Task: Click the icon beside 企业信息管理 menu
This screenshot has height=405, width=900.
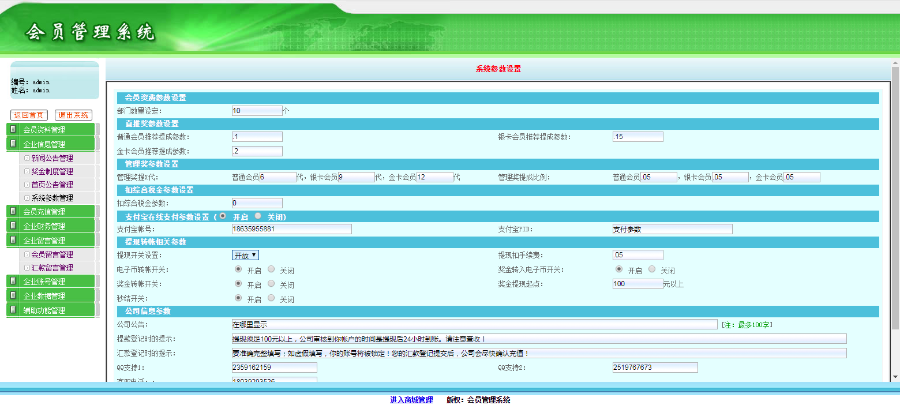Action: 13,144
